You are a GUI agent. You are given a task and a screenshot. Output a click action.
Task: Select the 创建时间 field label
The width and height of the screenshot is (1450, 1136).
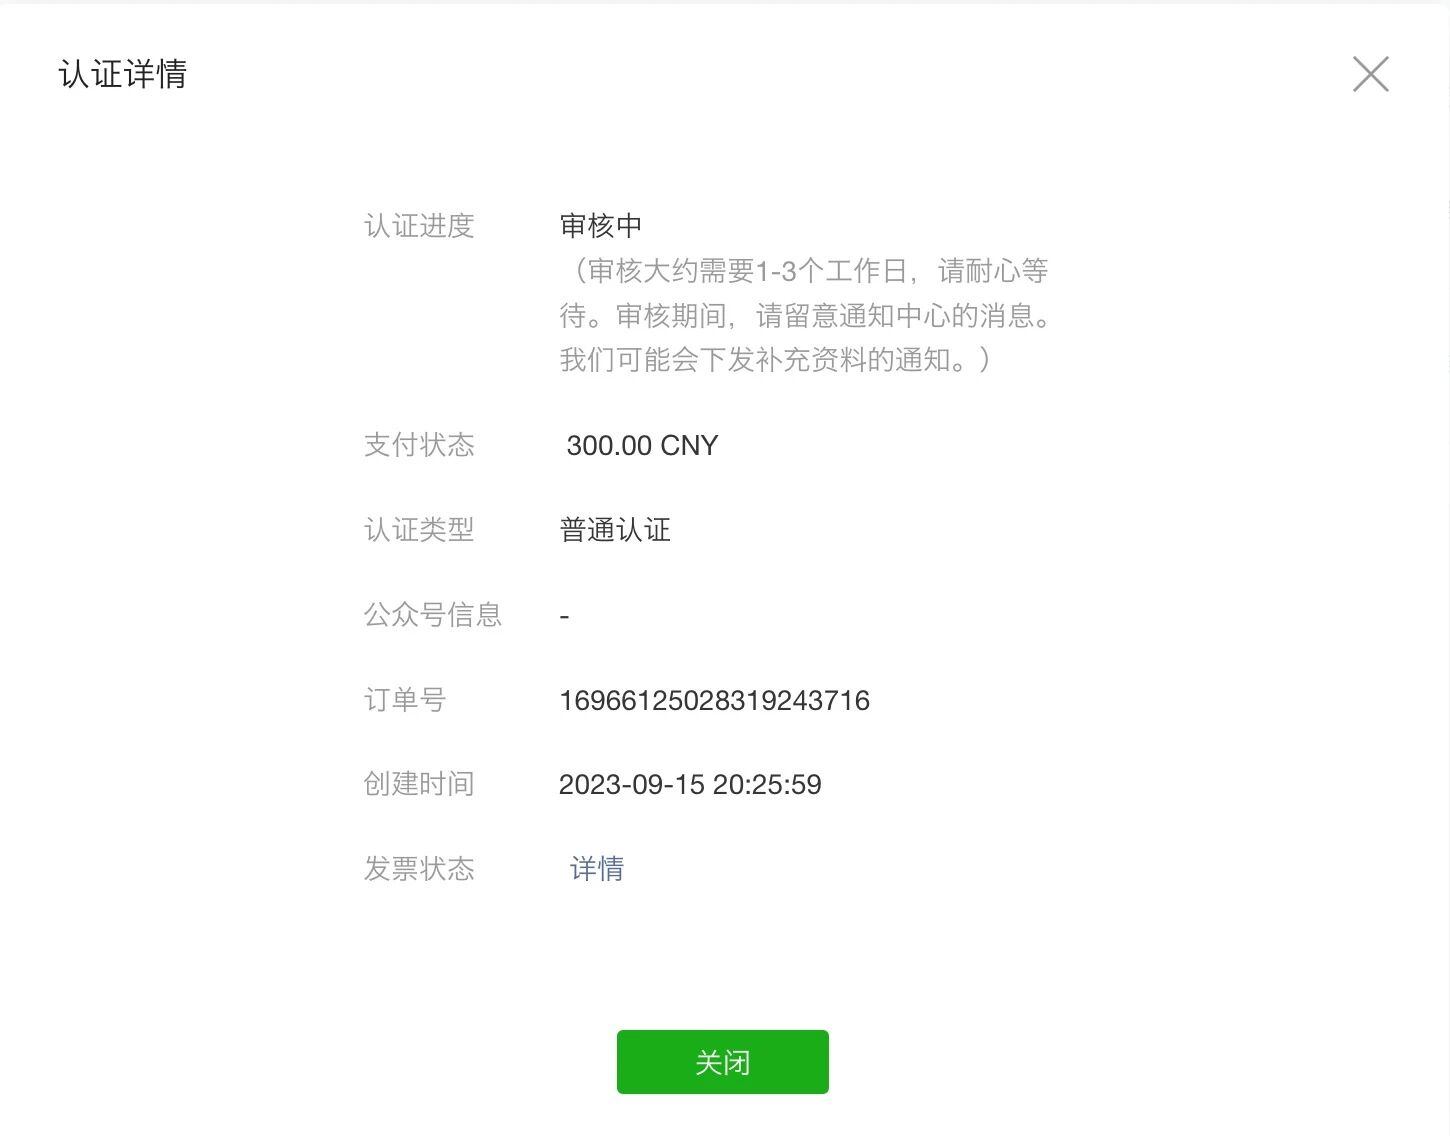tap(419, 784)
